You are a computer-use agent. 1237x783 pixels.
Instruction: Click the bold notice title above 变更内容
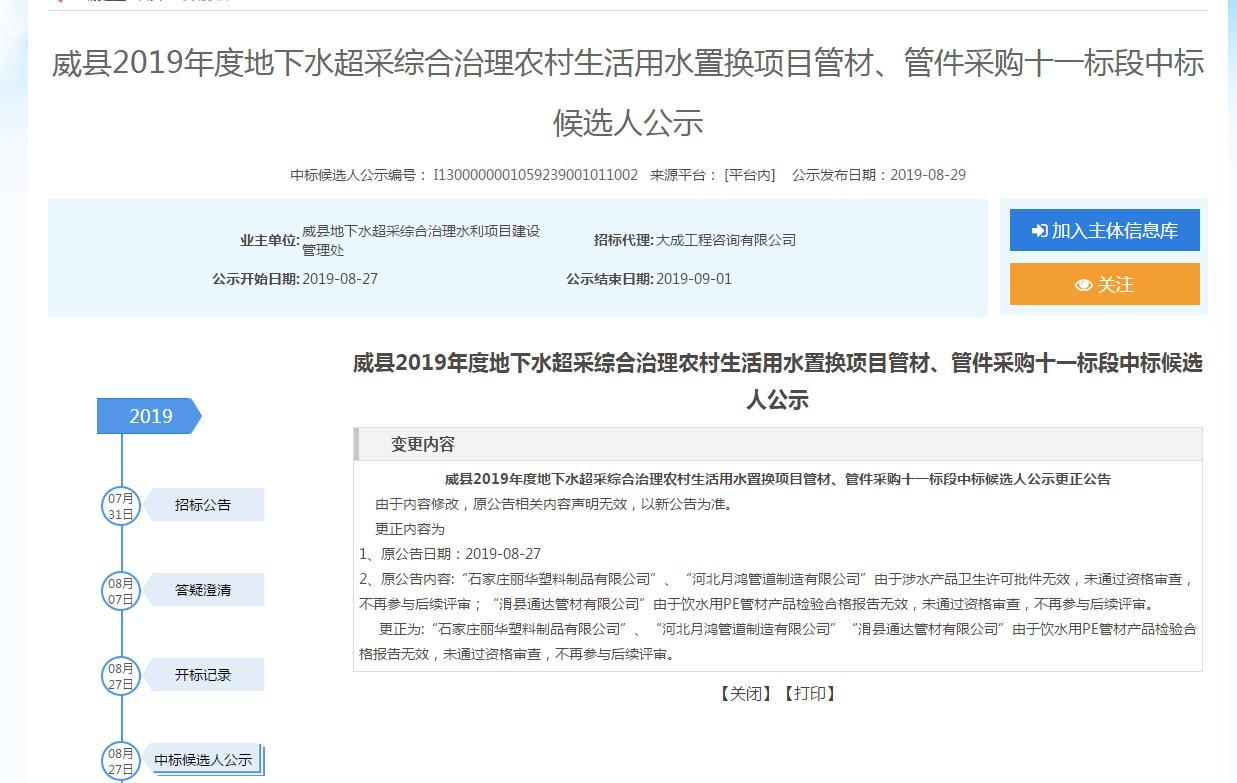point(777,381)
